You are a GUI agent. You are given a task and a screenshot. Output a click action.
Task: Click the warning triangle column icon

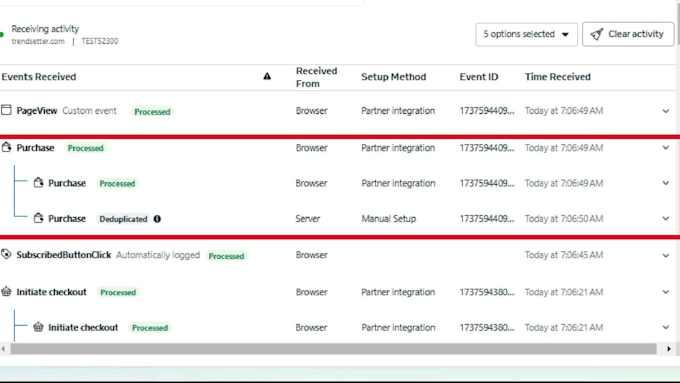pyautogui.click(x=267, y=76)
